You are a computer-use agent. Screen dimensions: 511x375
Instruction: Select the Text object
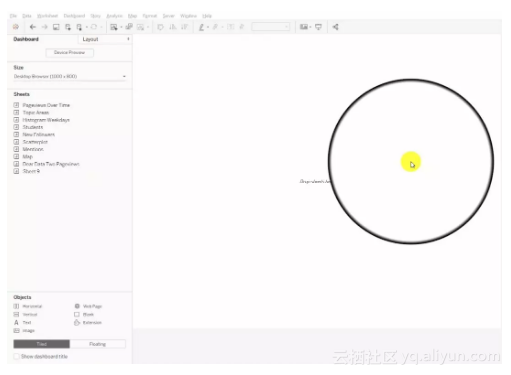[x=22, y=322]
